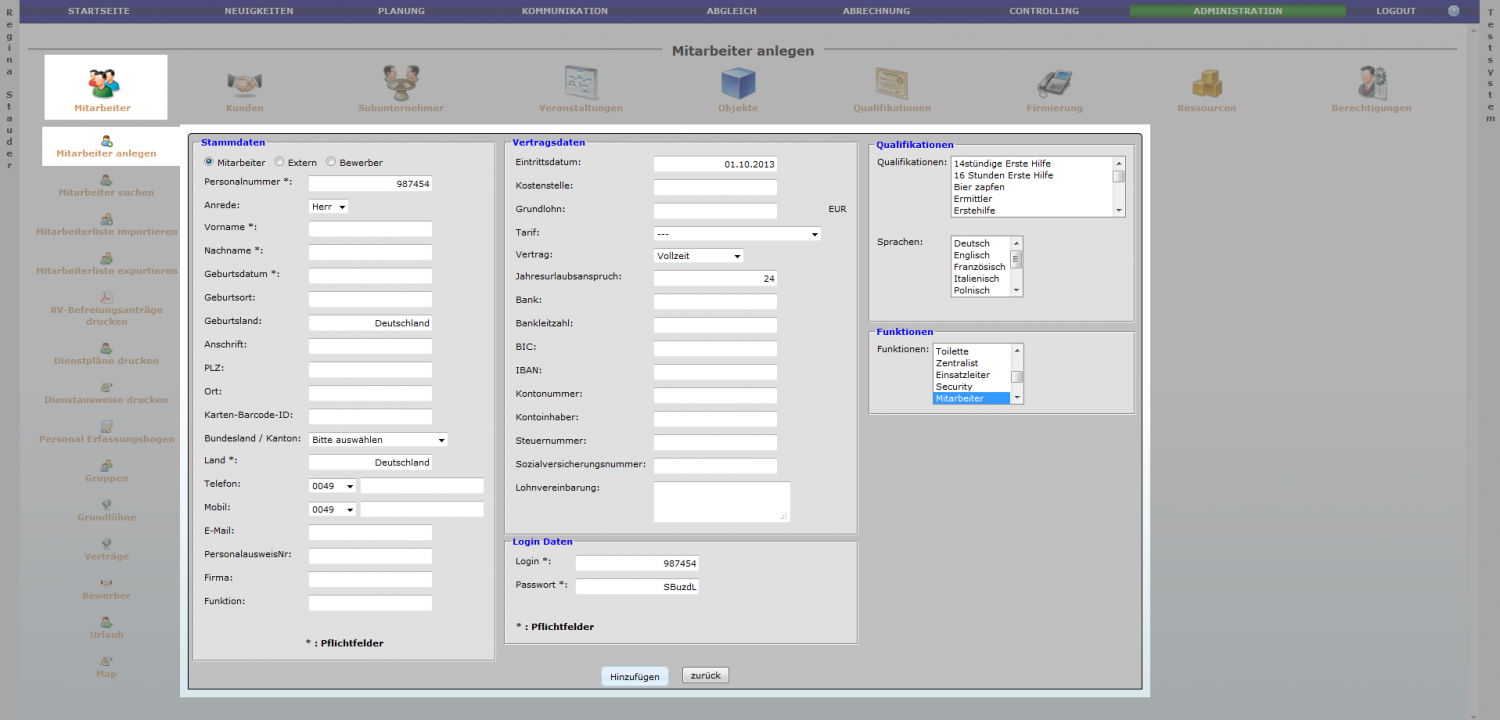
Task: Click the Passwort input field
Action: [x=637, y=587]
